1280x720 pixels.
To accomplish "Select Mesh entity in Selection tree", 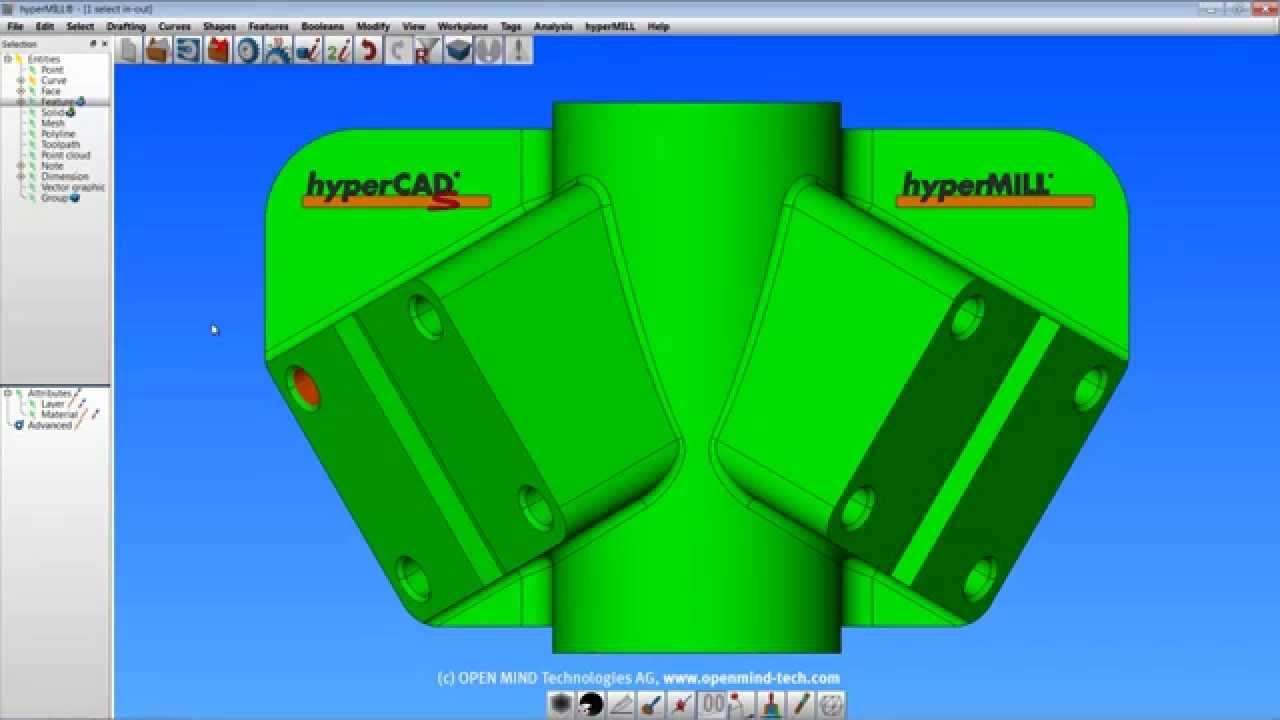I will (53, 123).
